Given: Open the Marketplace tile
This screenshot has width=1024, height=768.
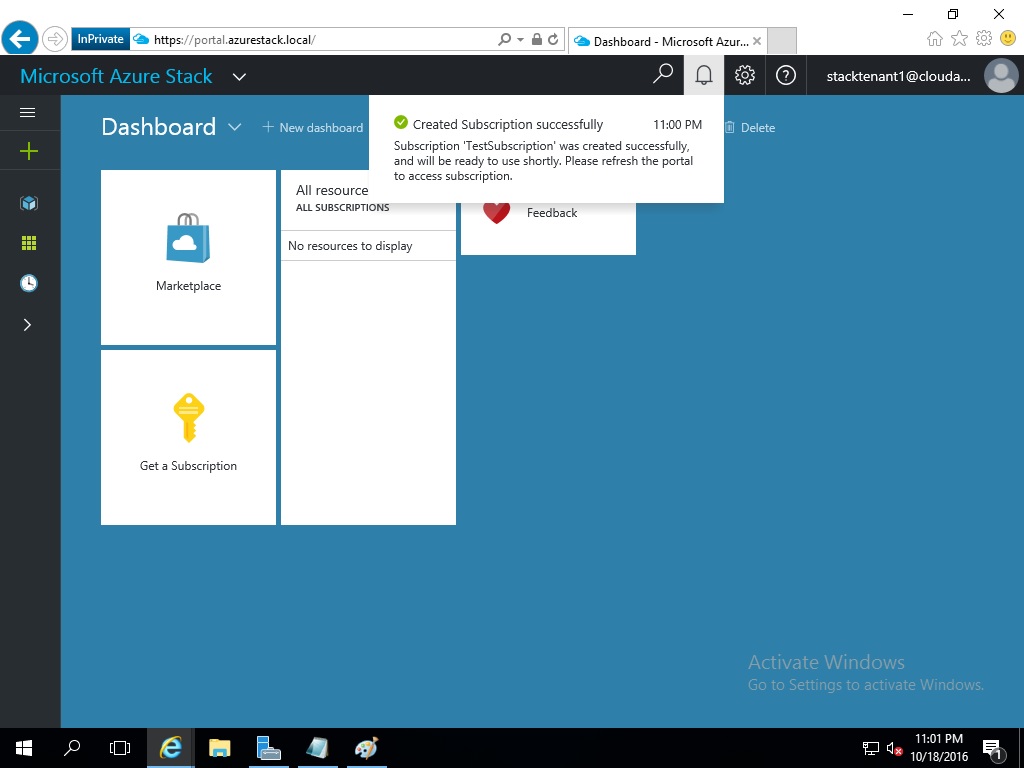Looking at the screenshot, I should coord(188,257).
